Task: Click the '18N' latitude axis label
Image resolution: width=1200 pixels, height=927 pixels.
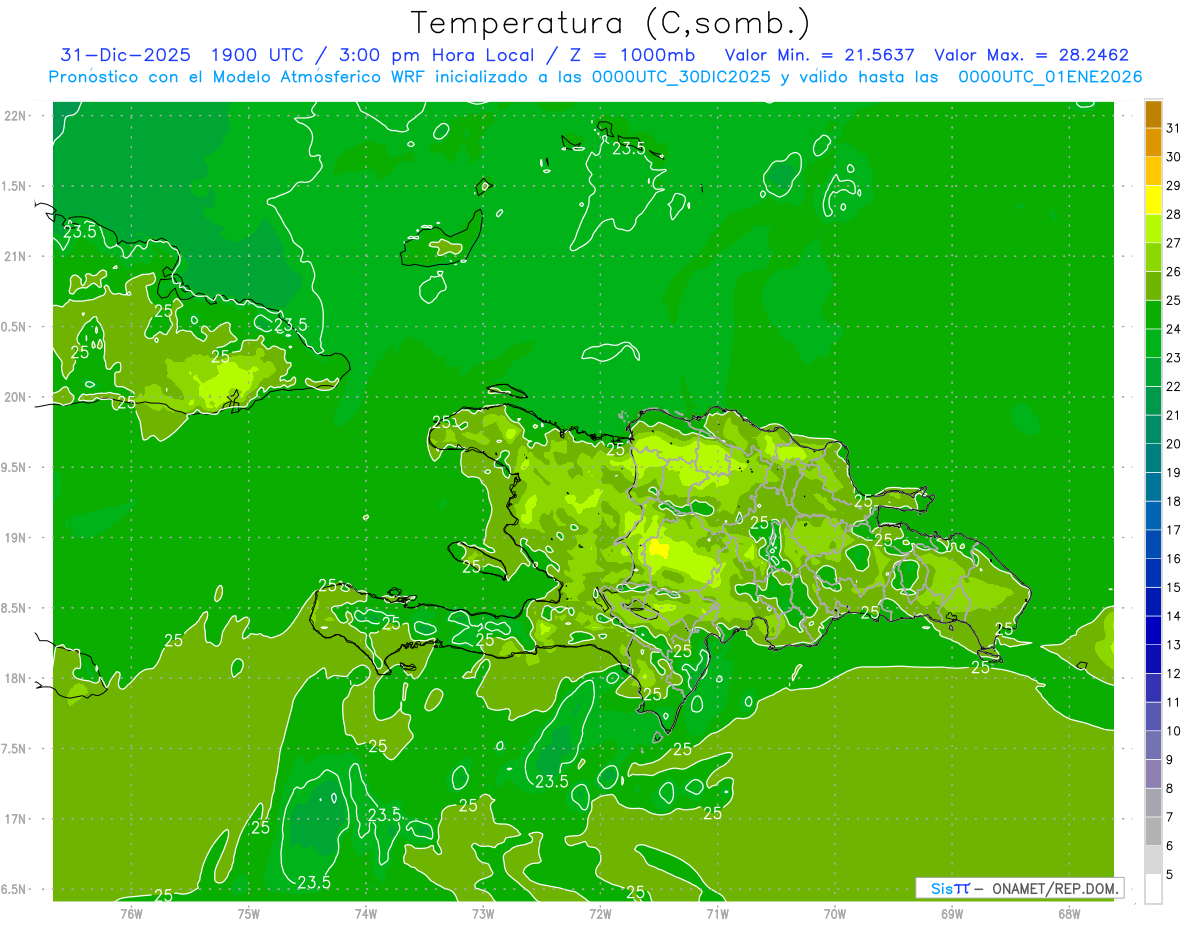Action: pos(16,678)
